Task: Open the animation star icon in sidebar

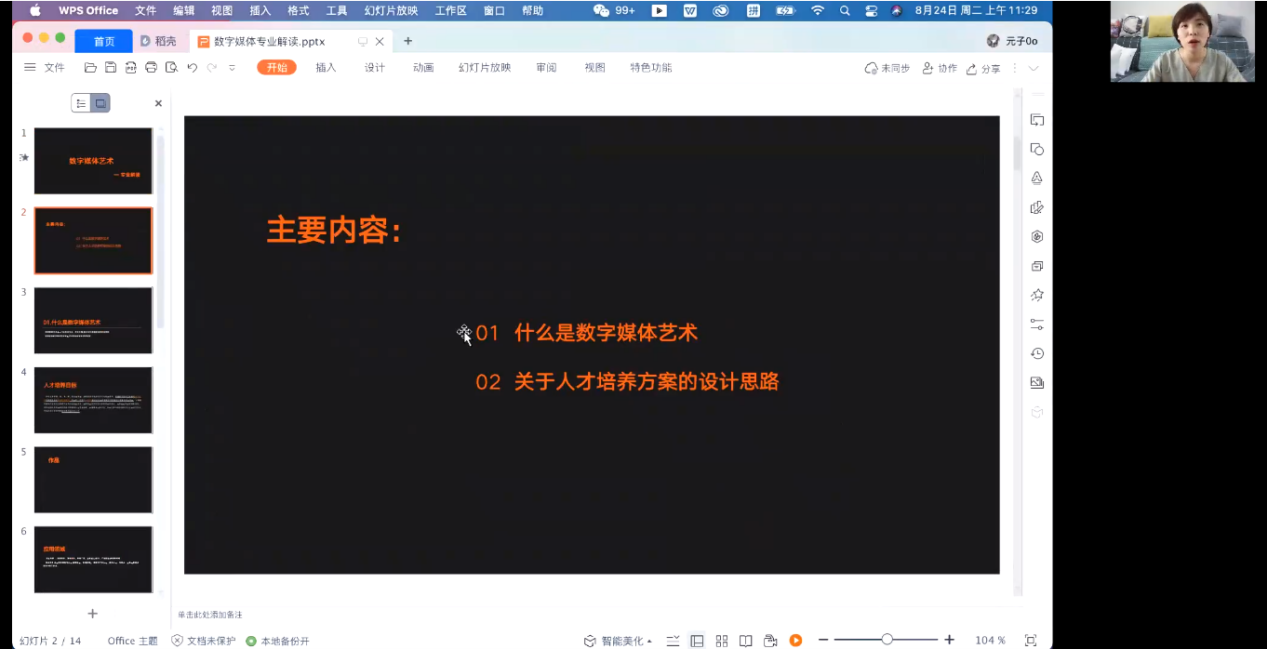Action: [x=1037, y=295]
